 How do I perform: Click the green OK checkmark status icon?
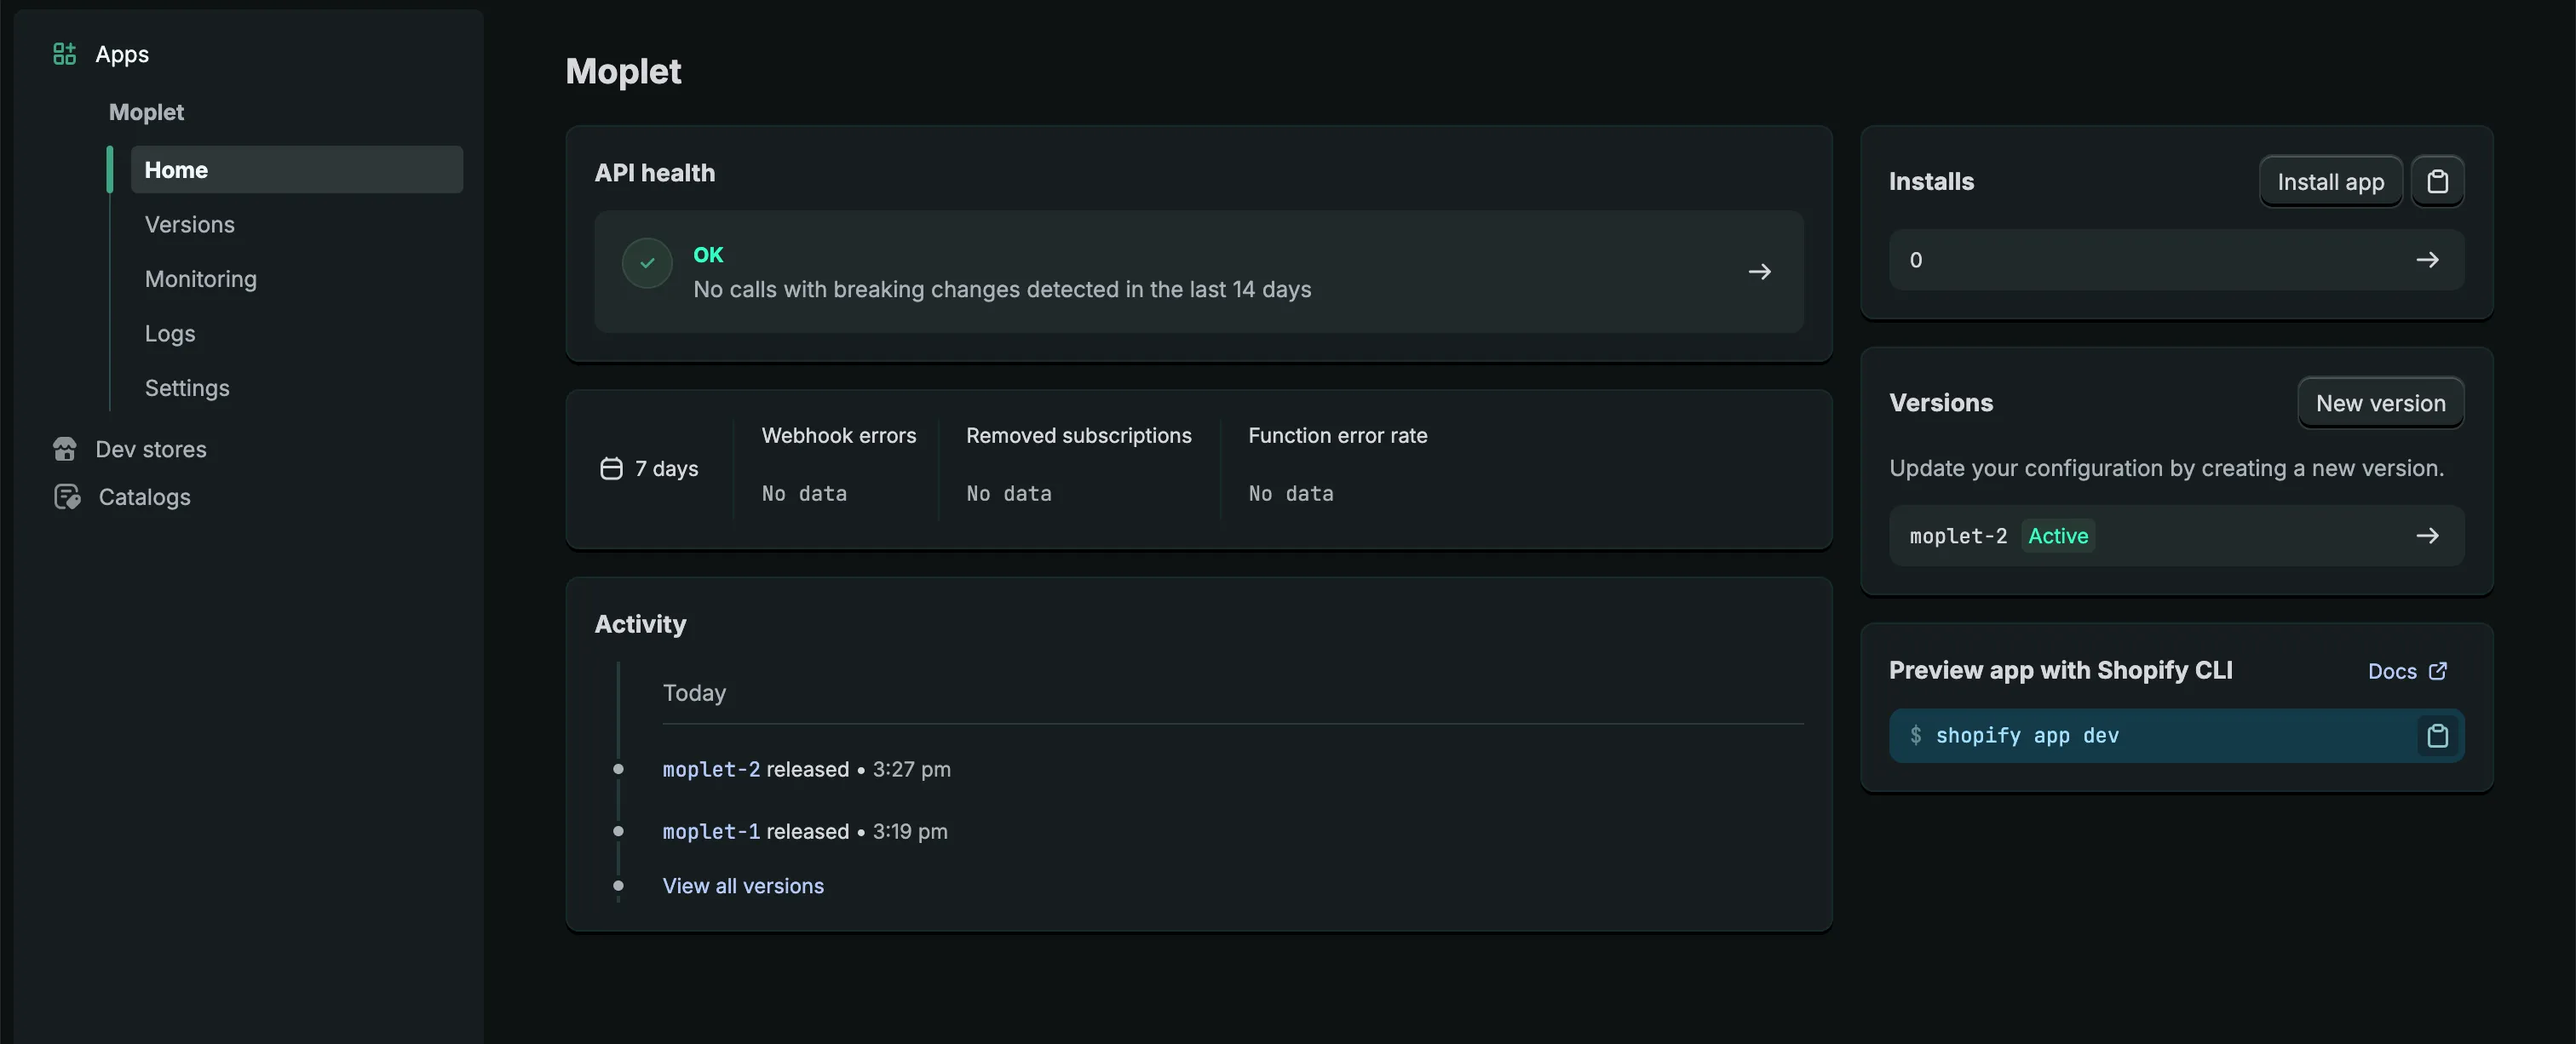(x=647, y=263)
